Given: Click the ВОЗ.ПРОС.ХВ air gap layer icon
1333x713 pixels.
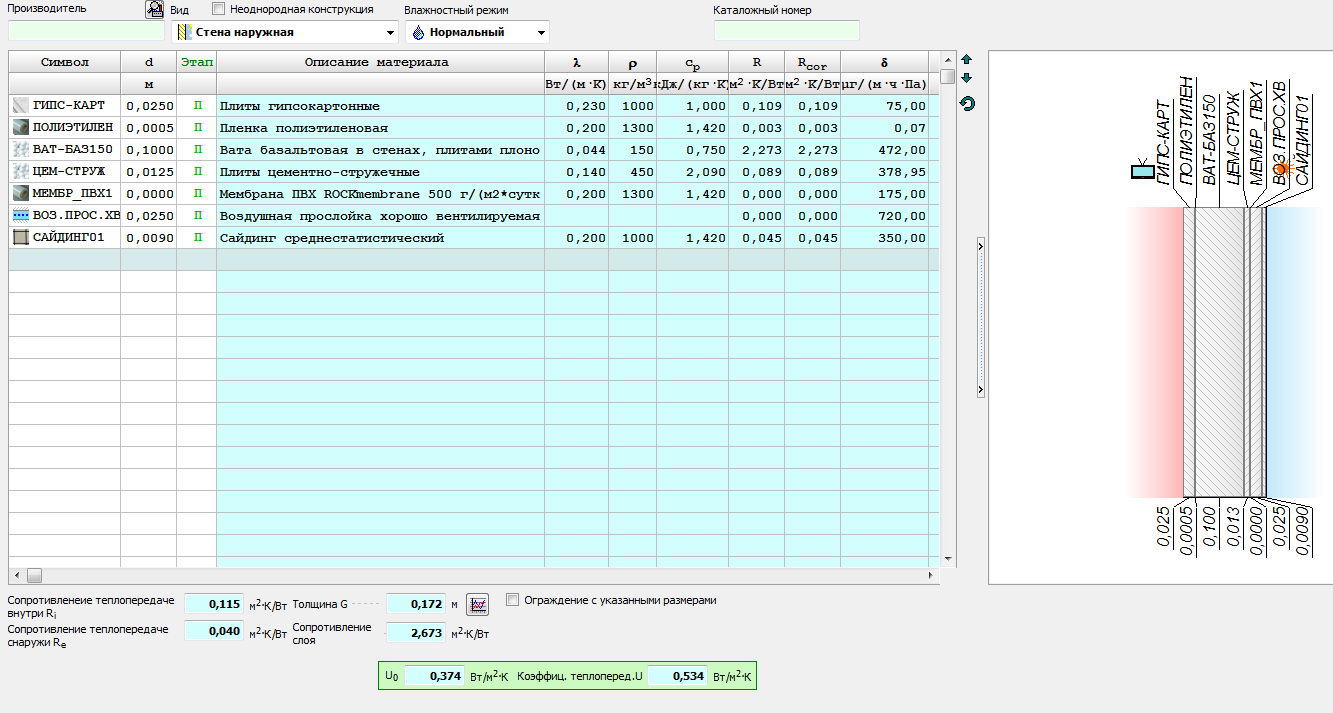Looking at the screenshot, I should coord(21,216).
